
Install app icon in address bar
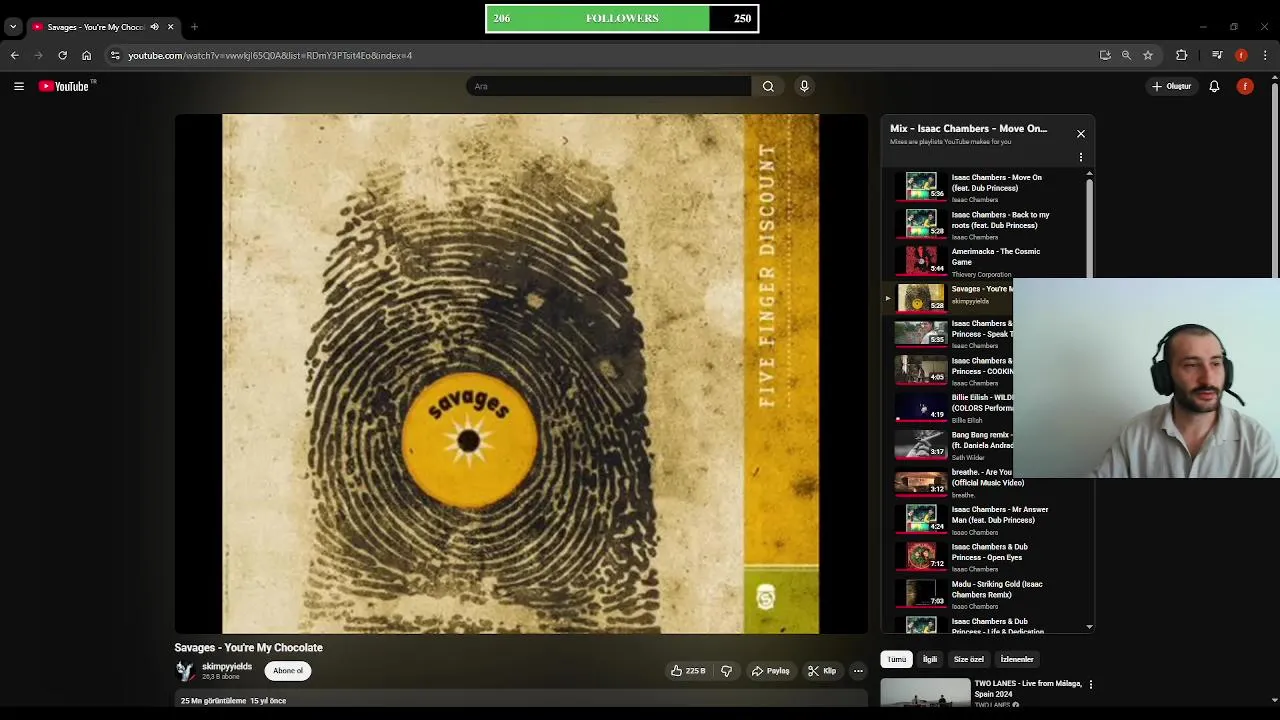click(1105, 55)
